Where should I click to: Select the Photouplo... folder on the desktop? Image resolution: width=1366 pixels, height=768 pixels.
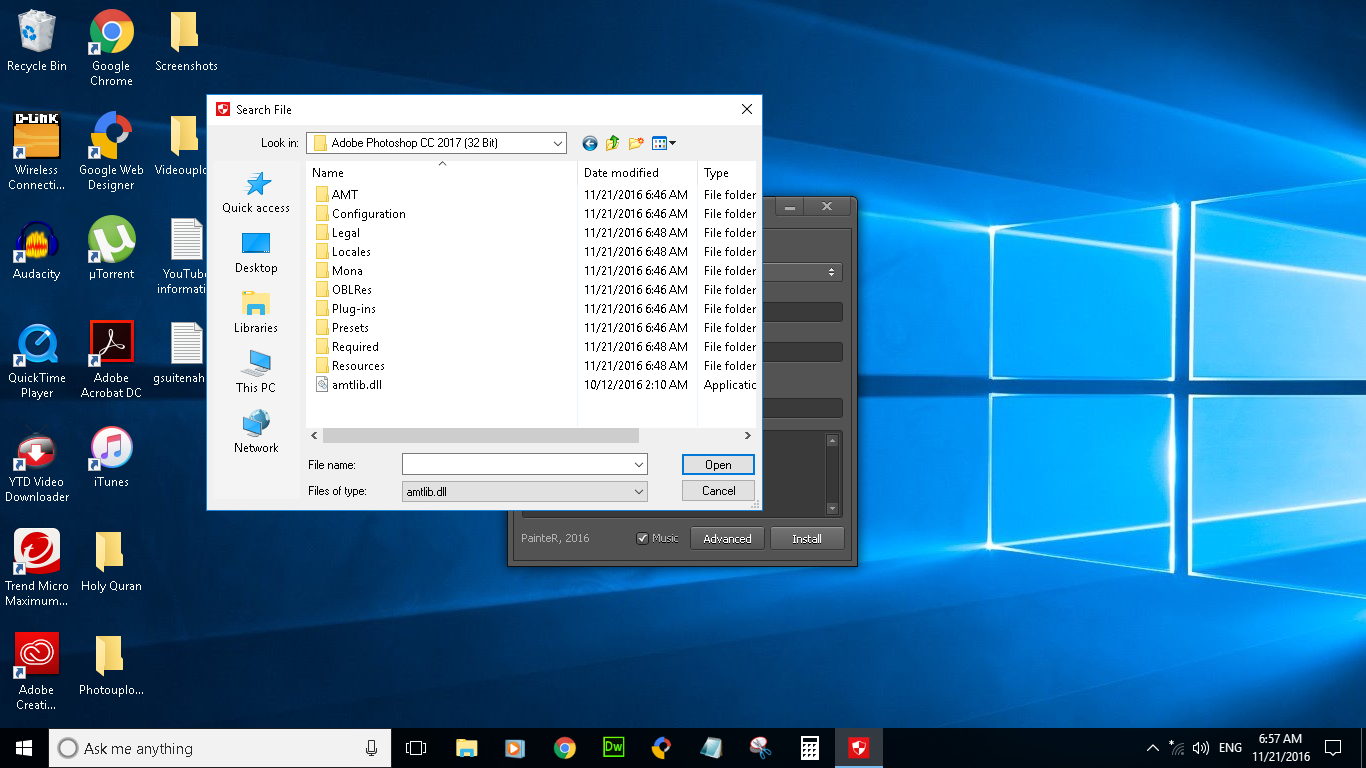coord(111,666)
